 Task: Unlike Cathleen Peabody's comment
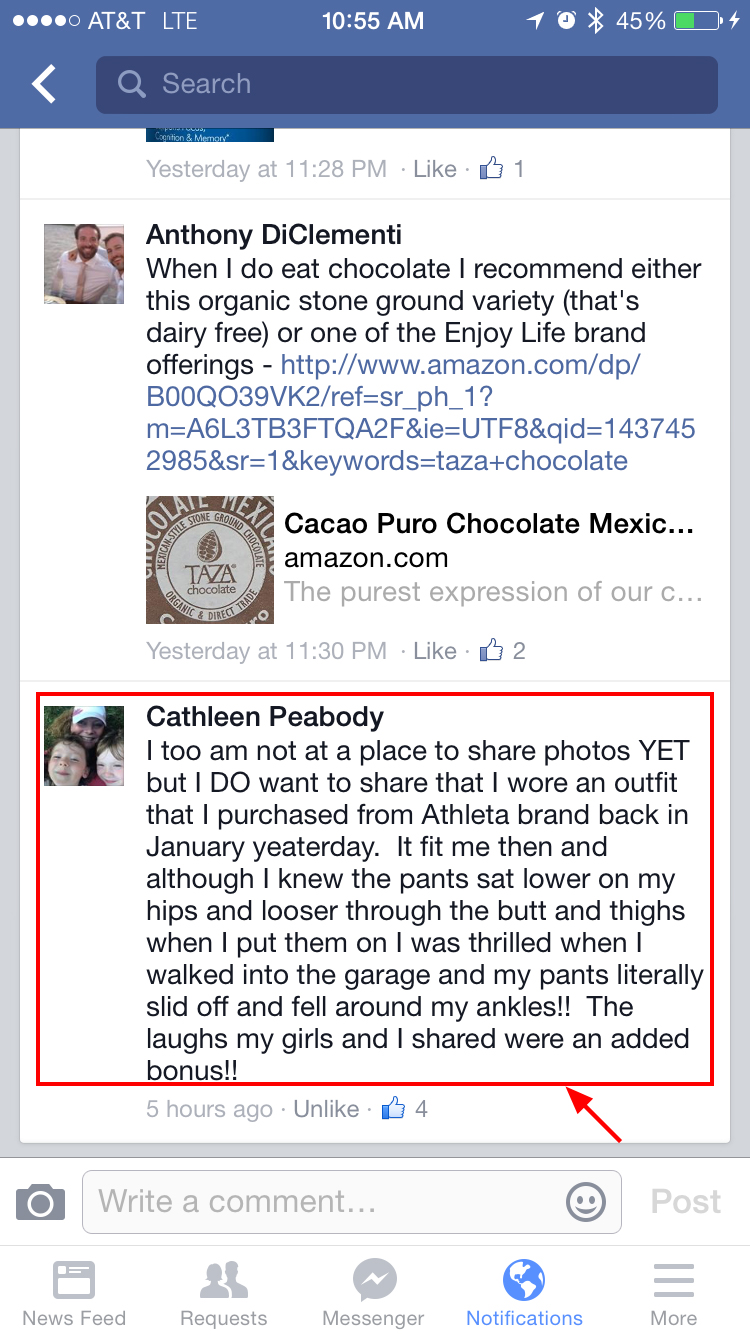(326, 1109)
